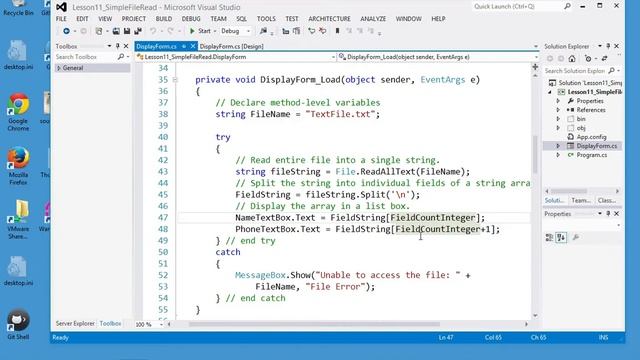640x360 pixels.
Task: Select App.config in Solution Explorer
Action: 591,137
